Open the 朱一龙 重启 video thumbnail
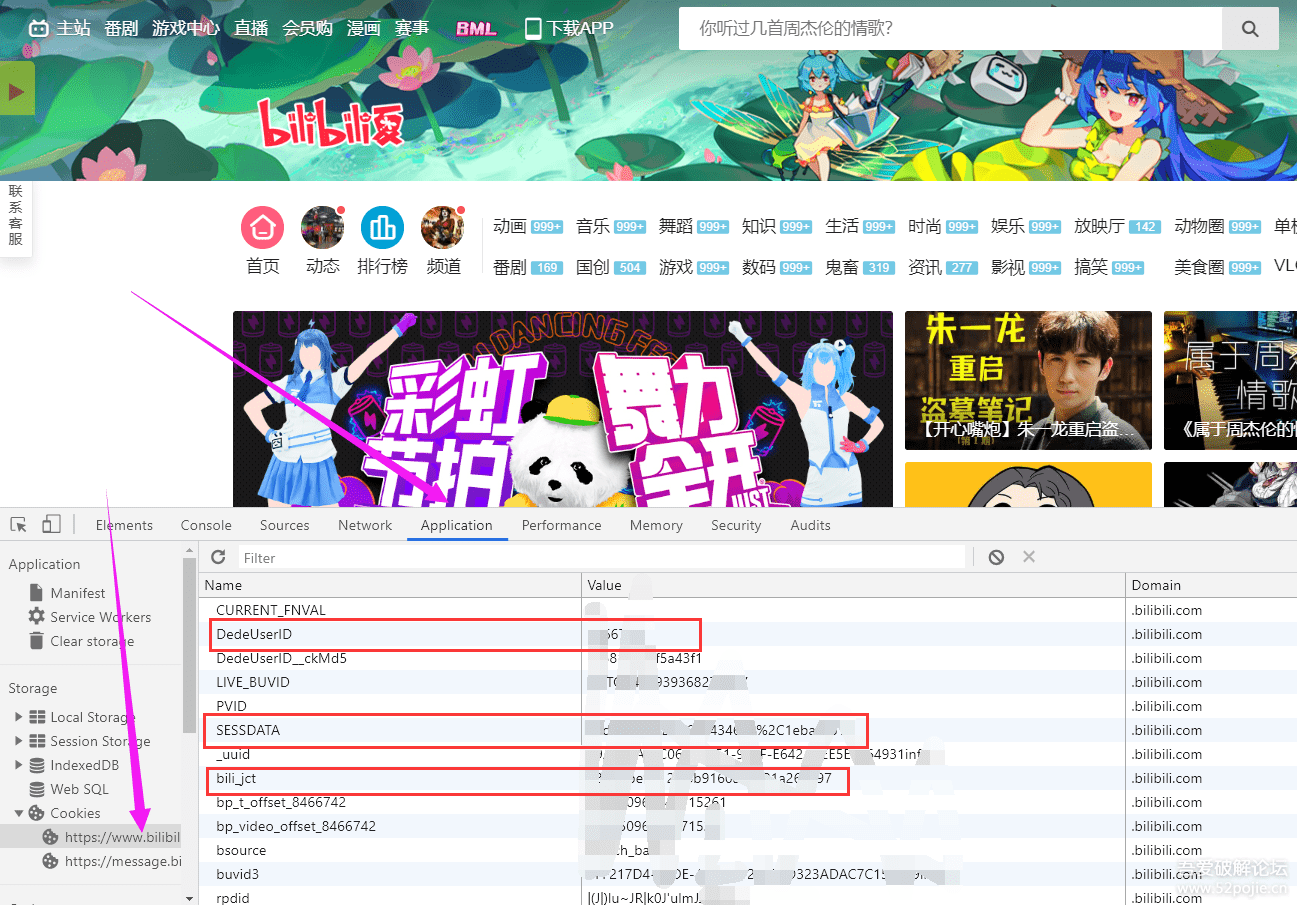This screenshot has width=1297, height=905. (x=1028, y=381)
